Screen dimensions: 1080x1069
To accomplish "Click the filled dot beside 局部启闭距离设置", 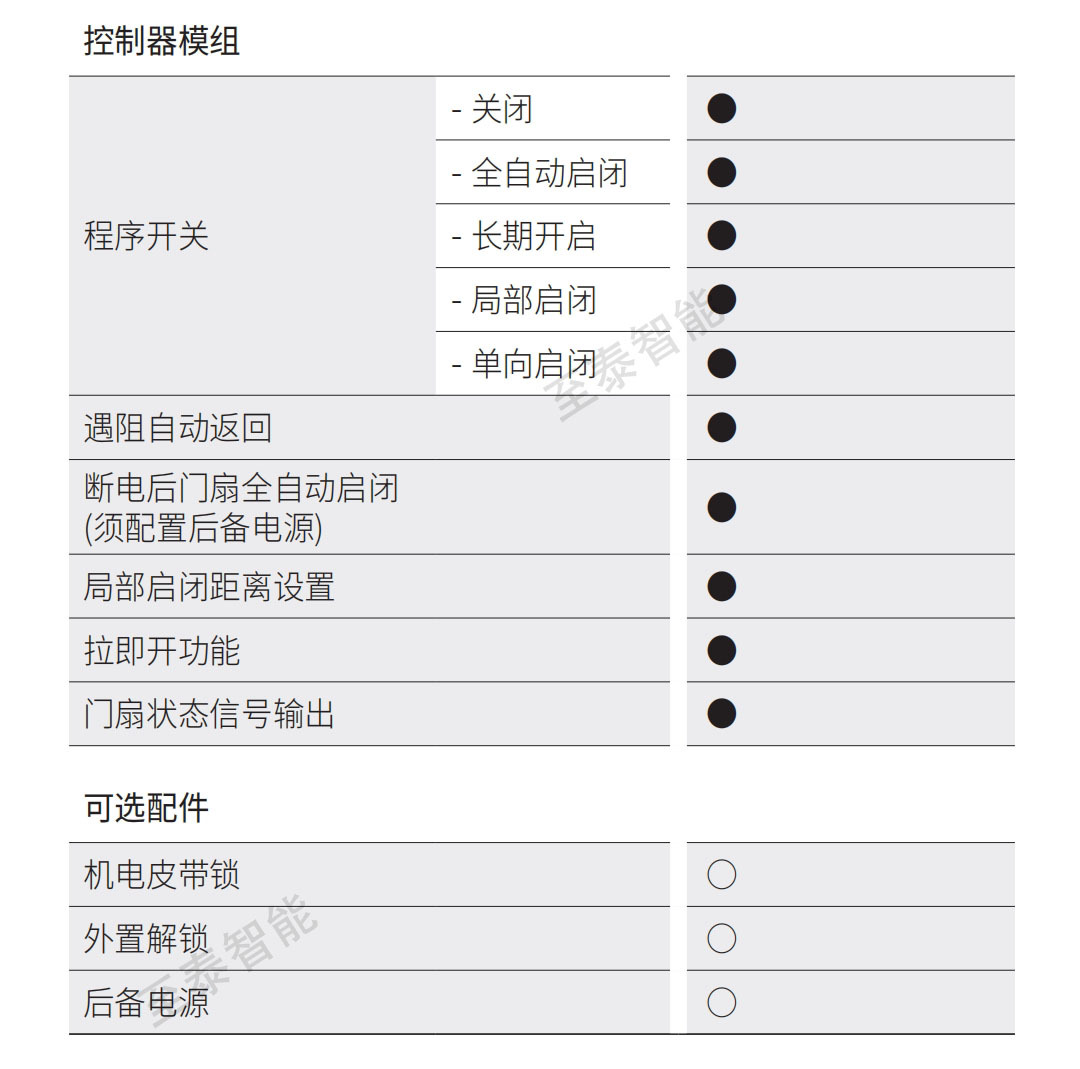I will point(721,586).
